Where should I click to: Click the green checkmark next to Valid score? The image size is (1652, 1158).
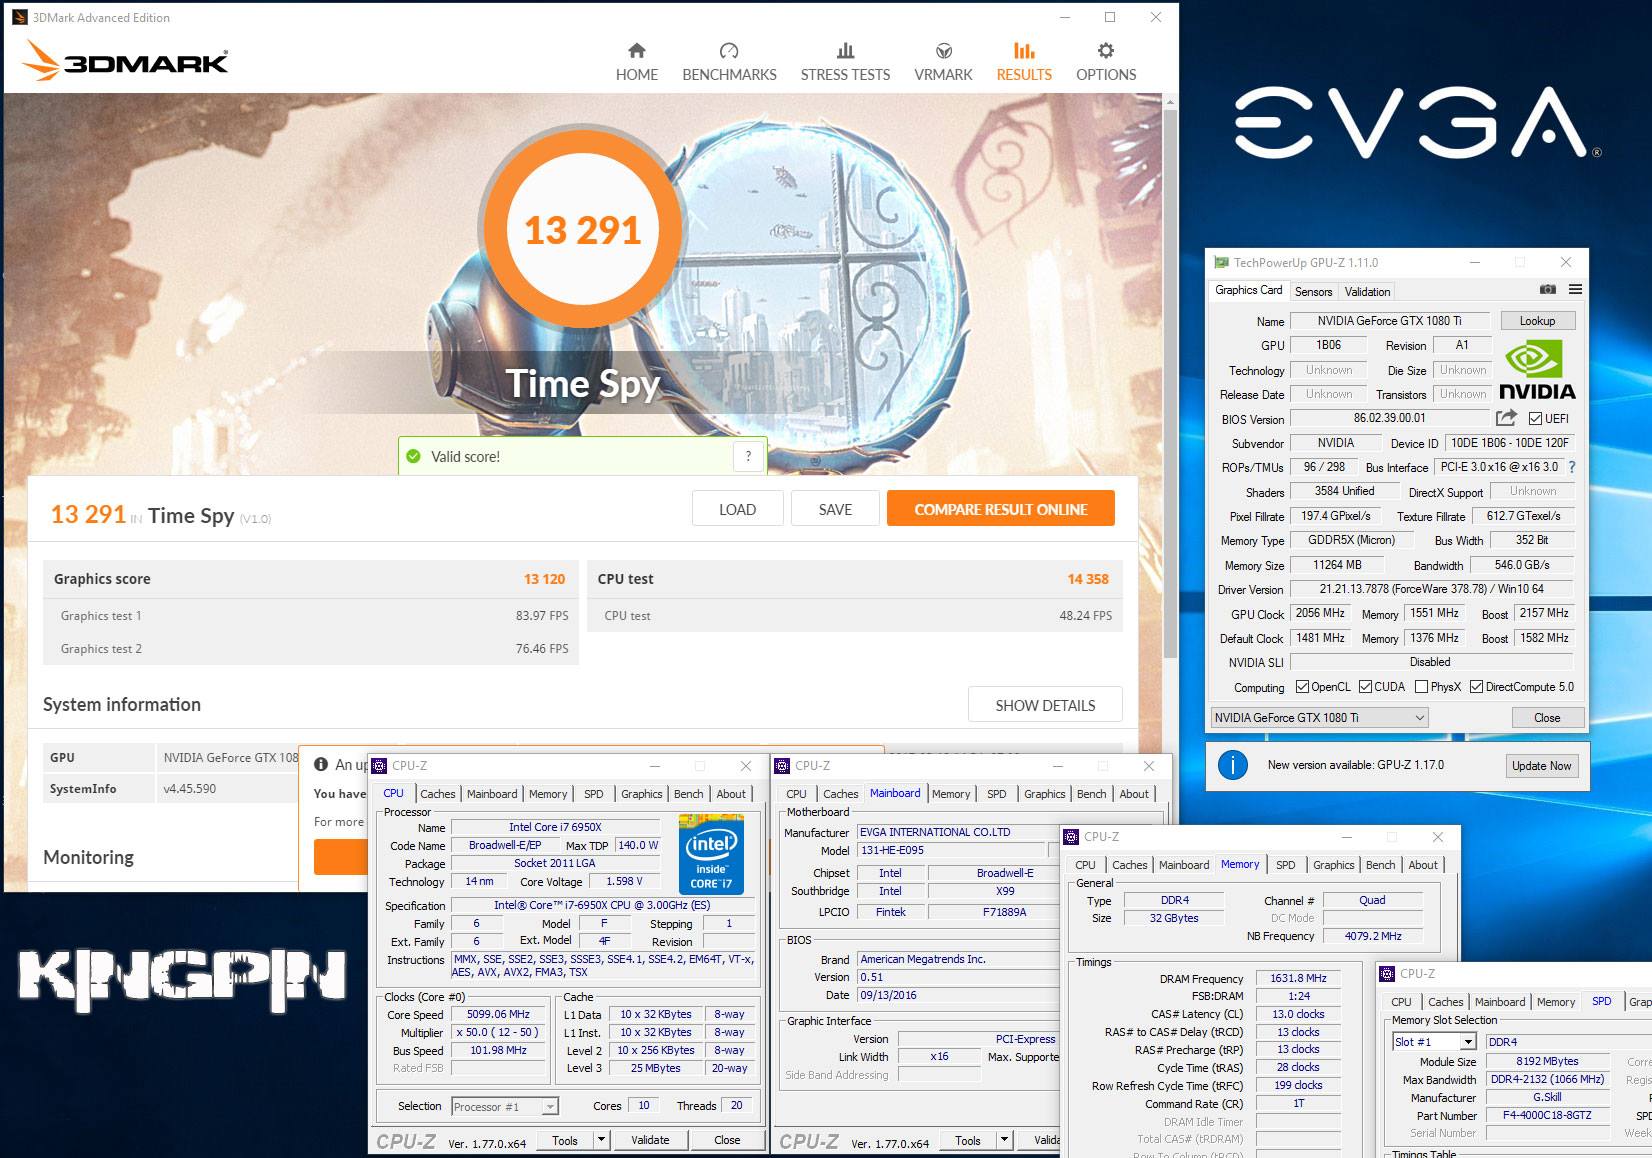click(x=413, y=457)
